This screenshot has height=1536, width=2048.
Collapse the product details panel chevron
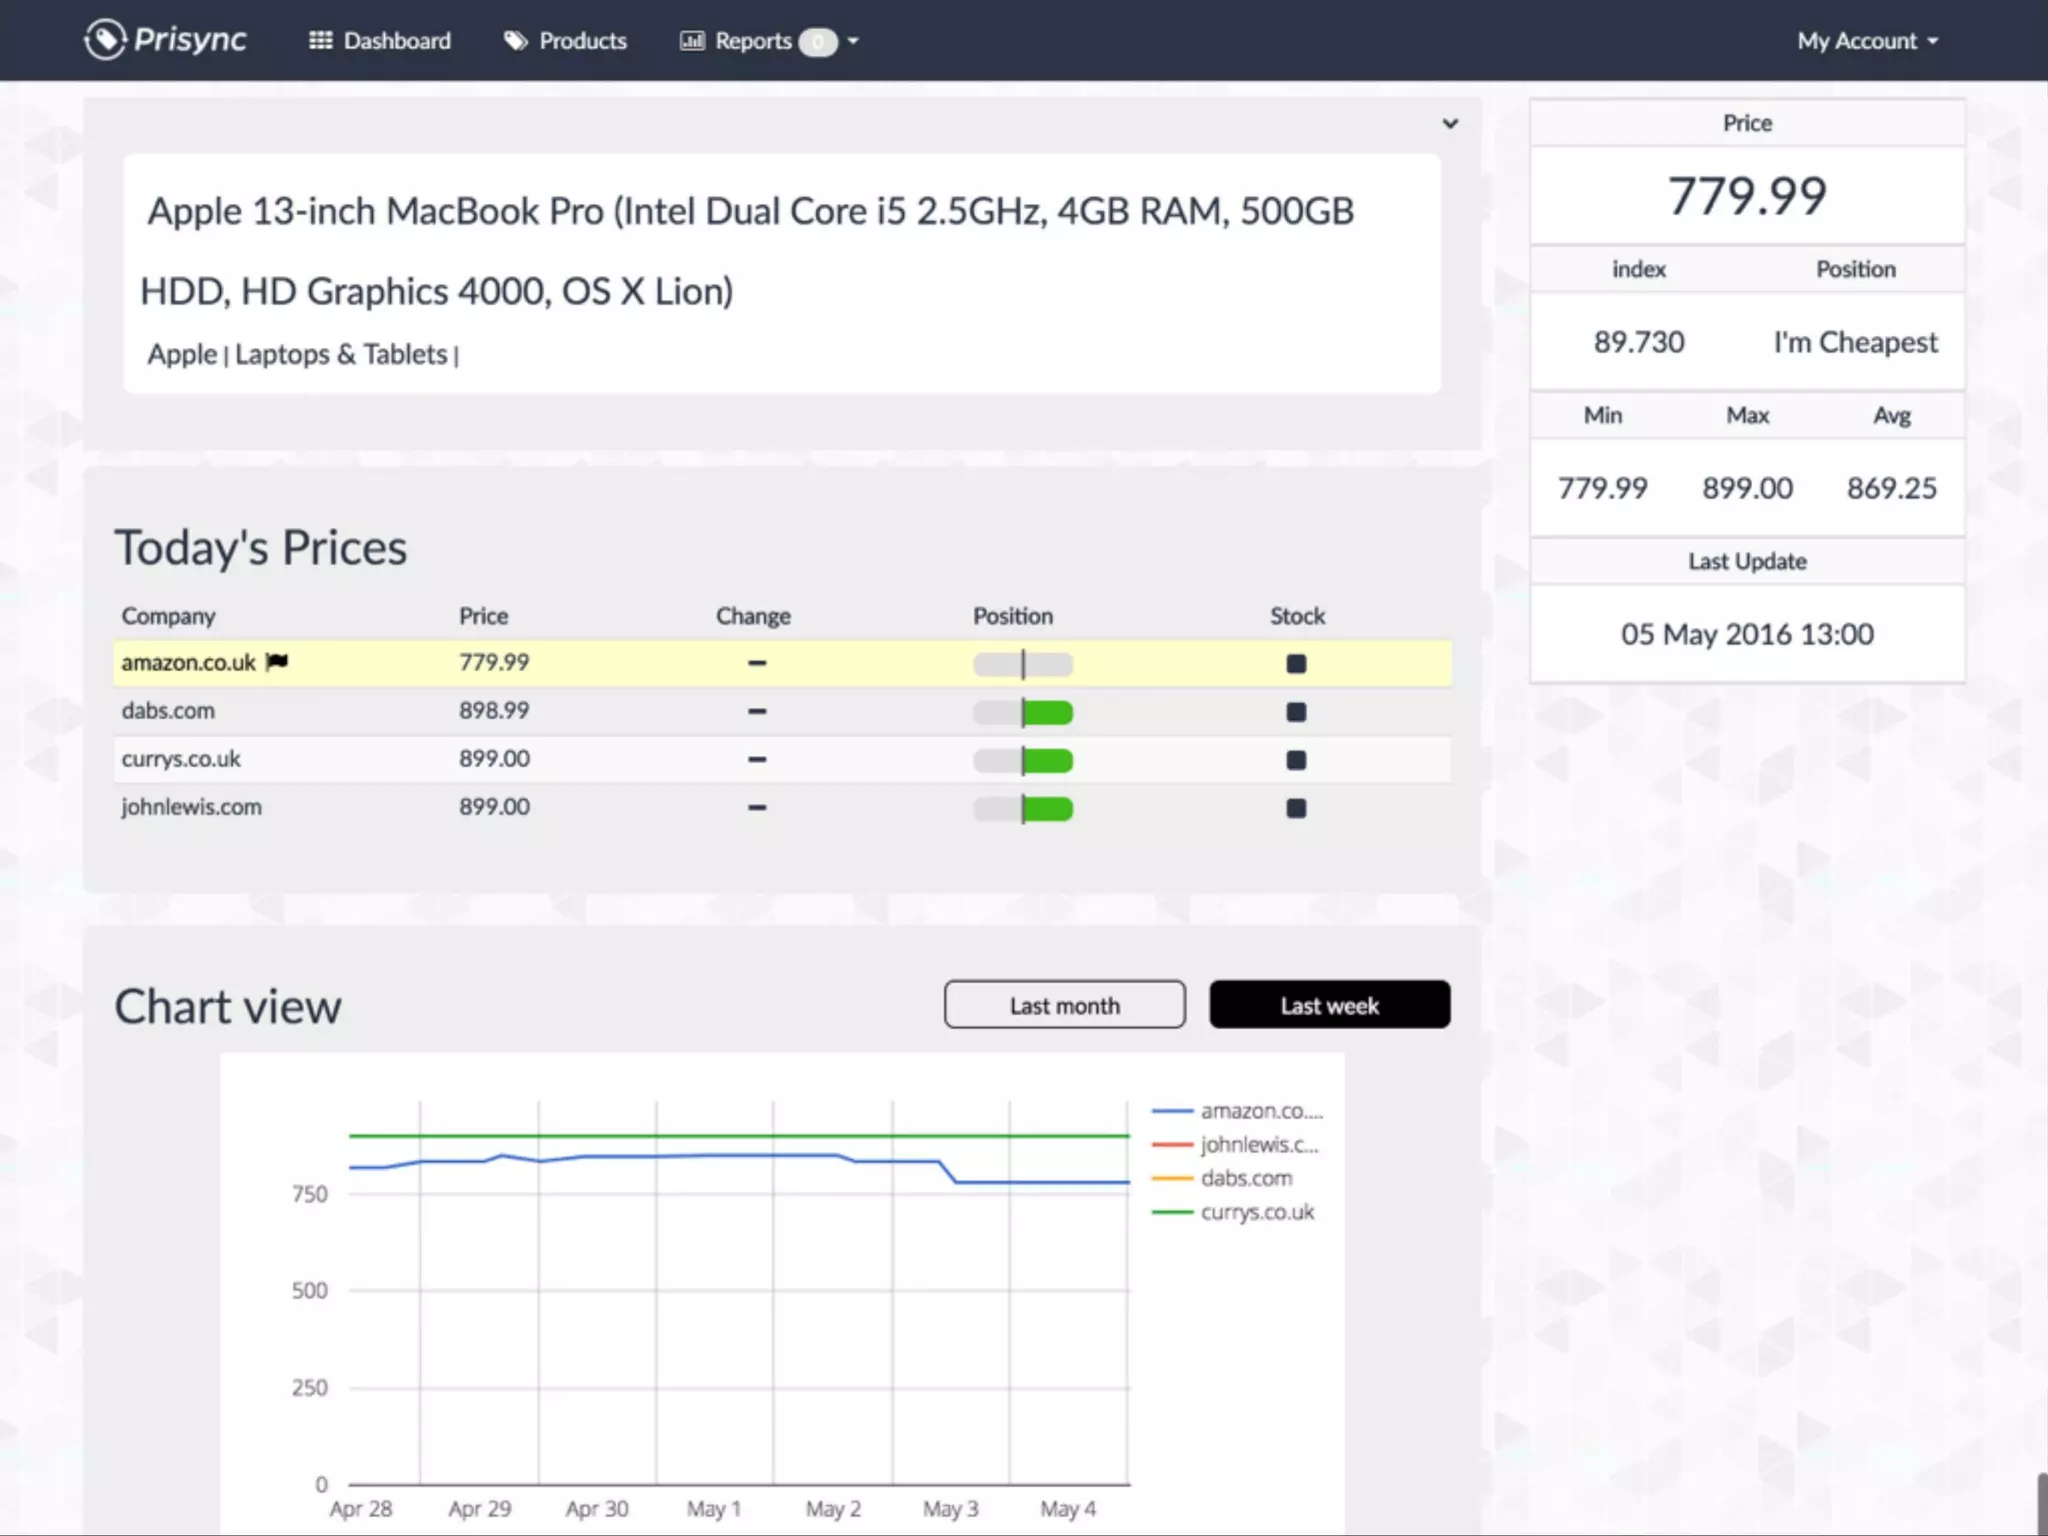click(x=1450, y=124)
